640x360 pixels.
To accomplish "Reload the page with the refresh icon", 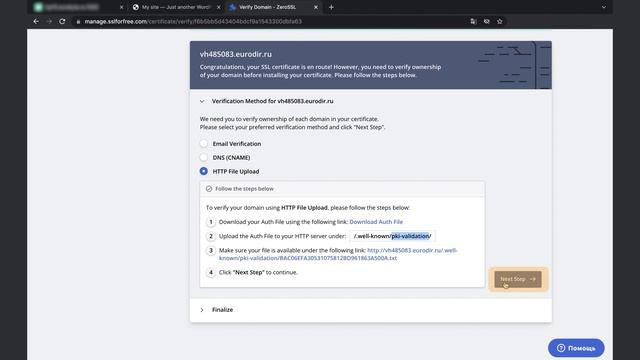I will point(62,21).
